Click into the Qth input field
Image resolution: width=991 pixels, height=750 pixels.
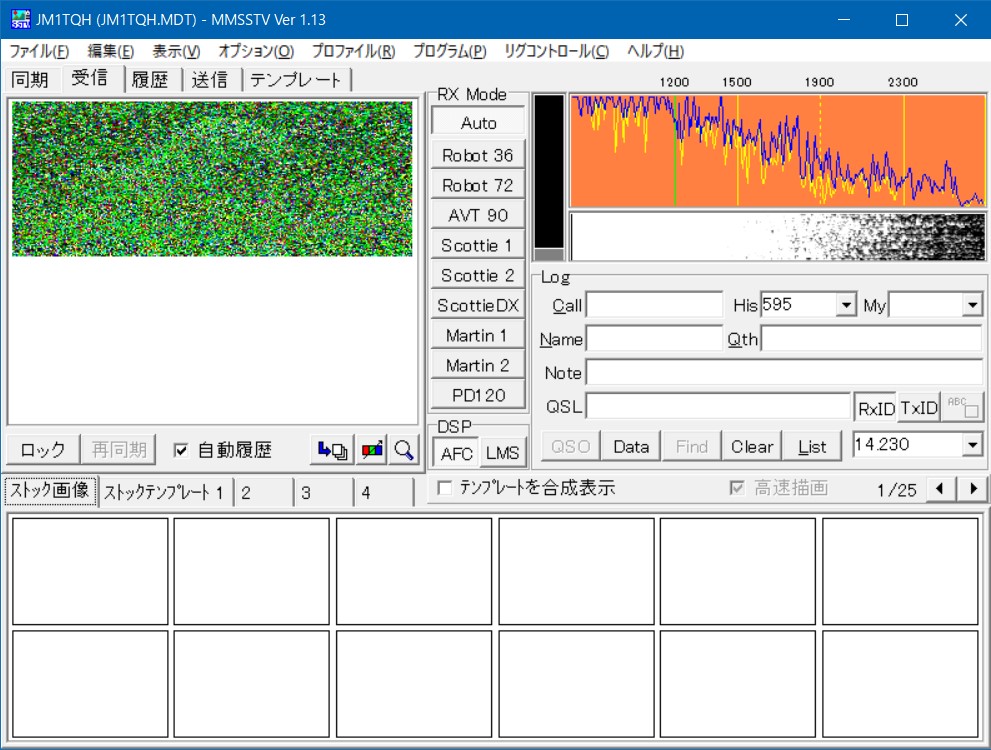[871, 339]
